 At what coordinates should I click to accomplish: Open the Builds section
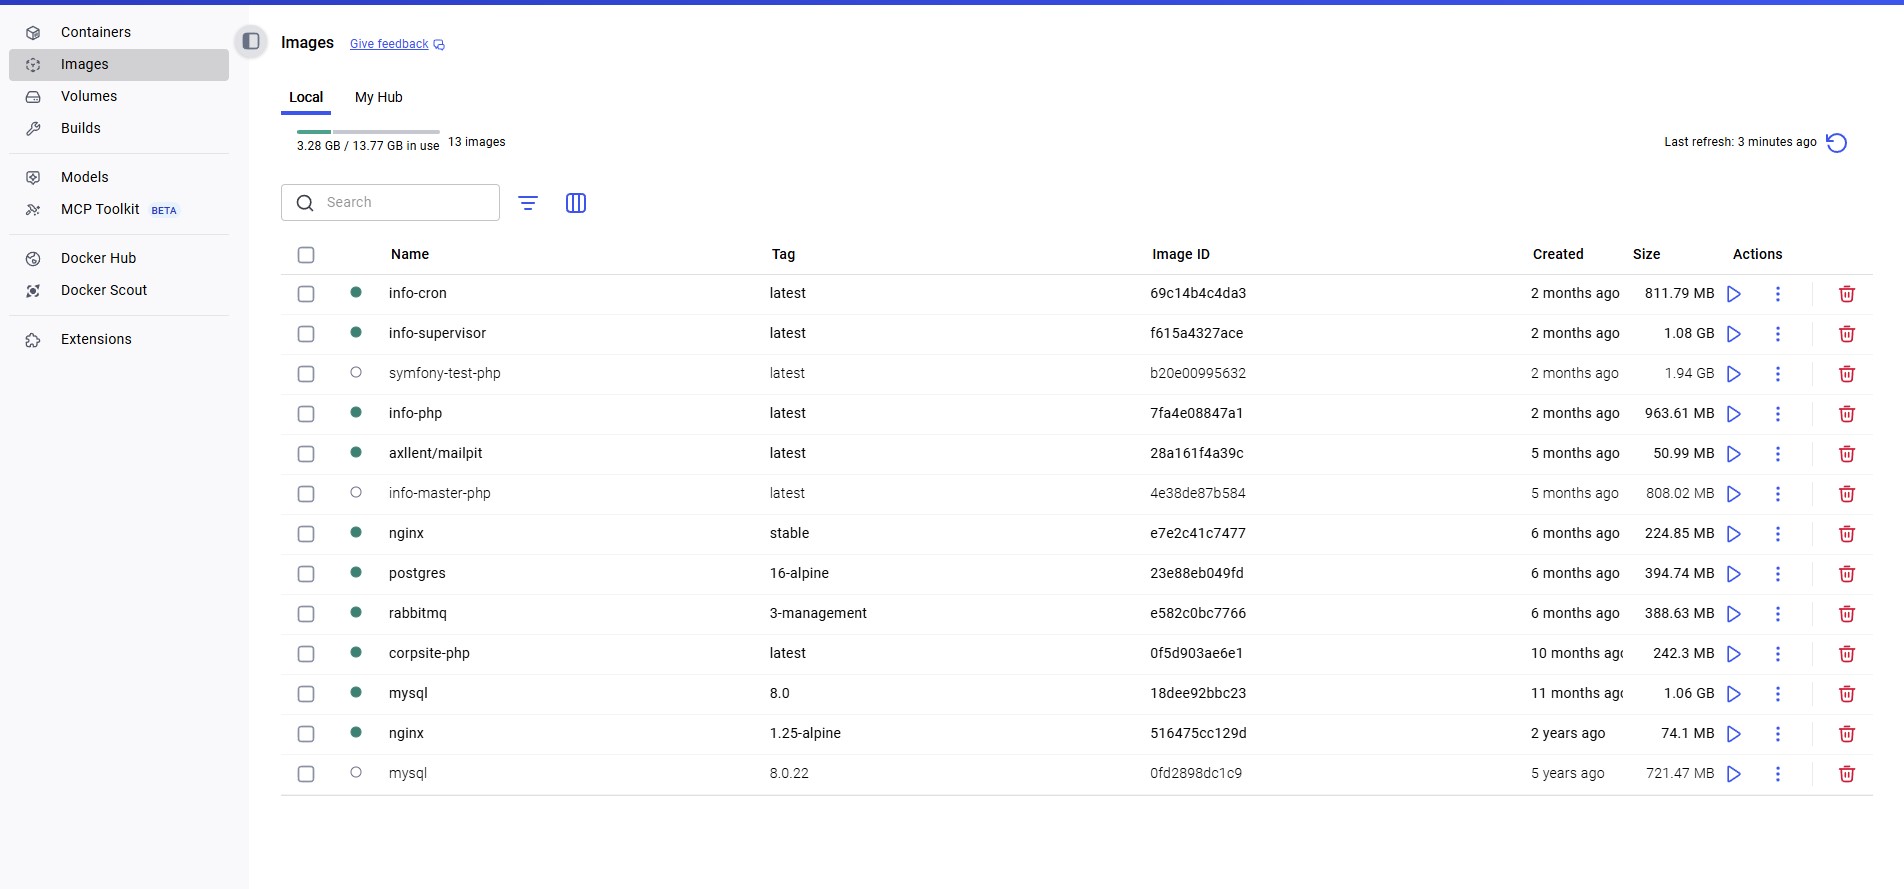pyautogui.click(x=119, y=128)
